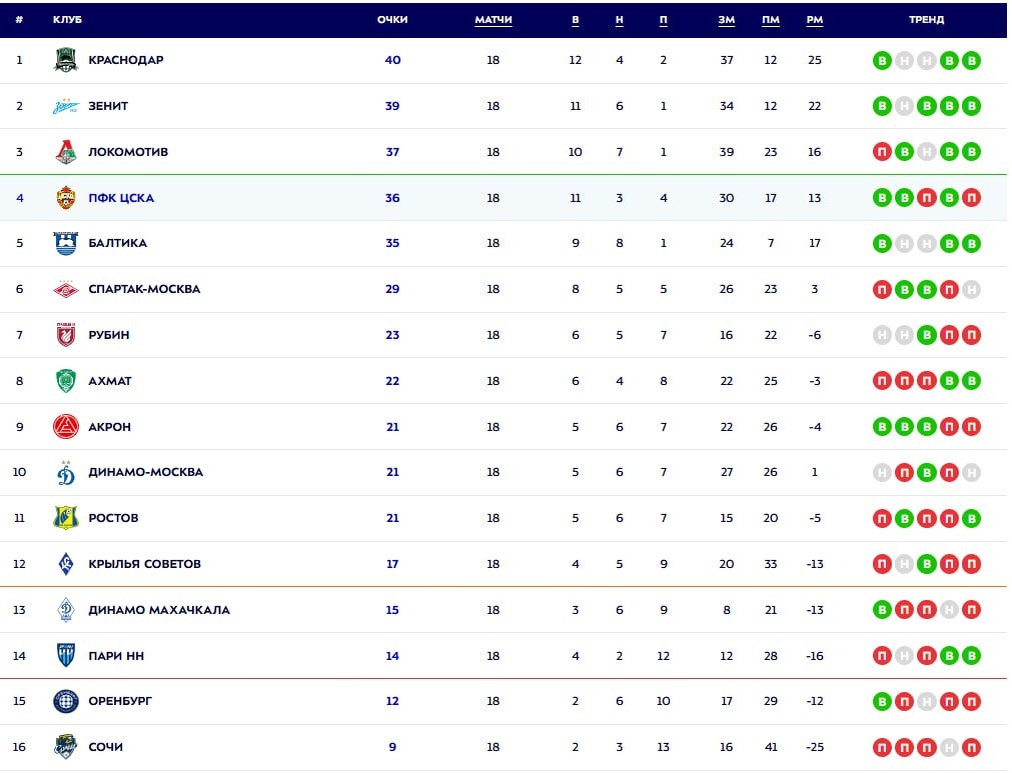Open the Akron red triangle logo

(x=65, y=427)
